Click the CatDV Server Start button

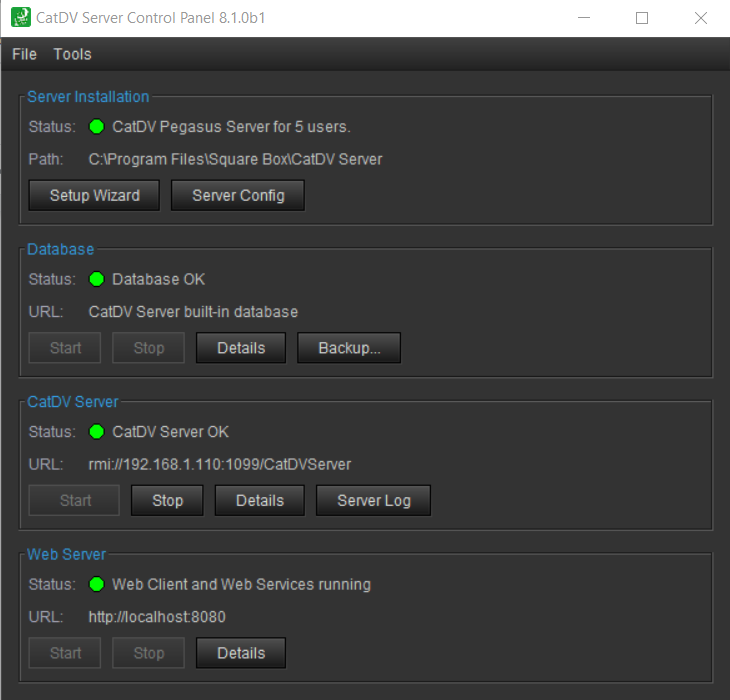(74, 500)
